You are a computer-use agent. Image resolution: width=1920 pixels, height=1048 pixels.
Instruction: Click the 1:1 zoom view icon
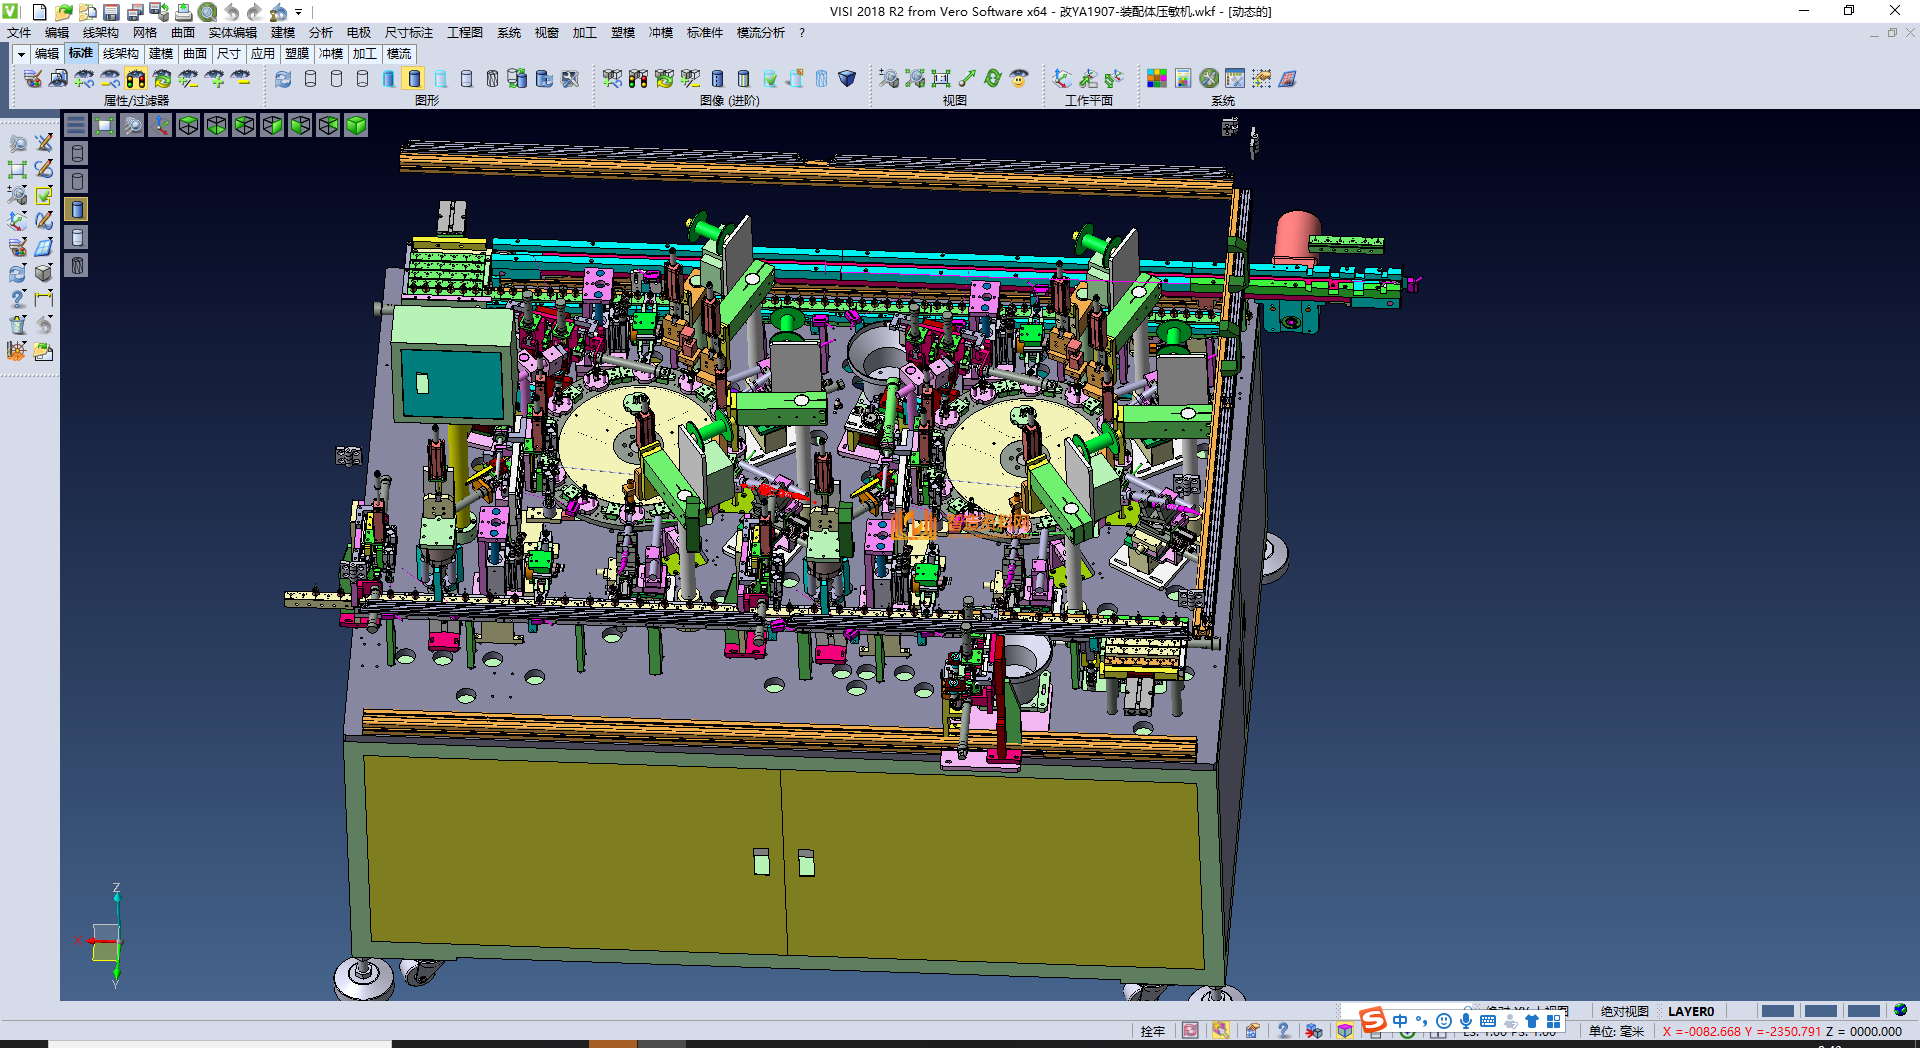(x=941, y=79)
